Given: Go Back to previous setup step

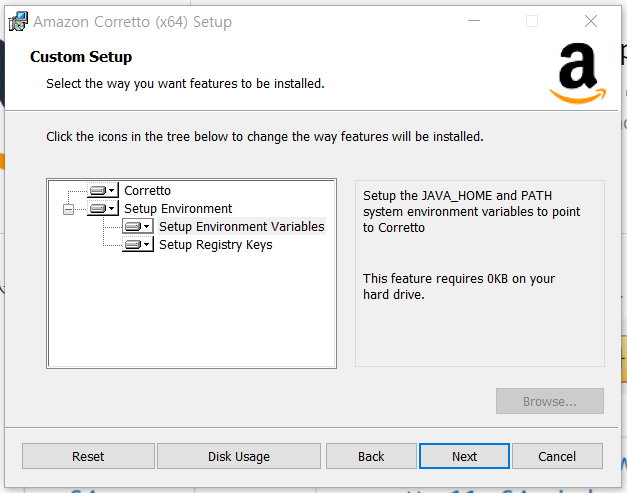Looking at the screenshot, I should point(371,456).
